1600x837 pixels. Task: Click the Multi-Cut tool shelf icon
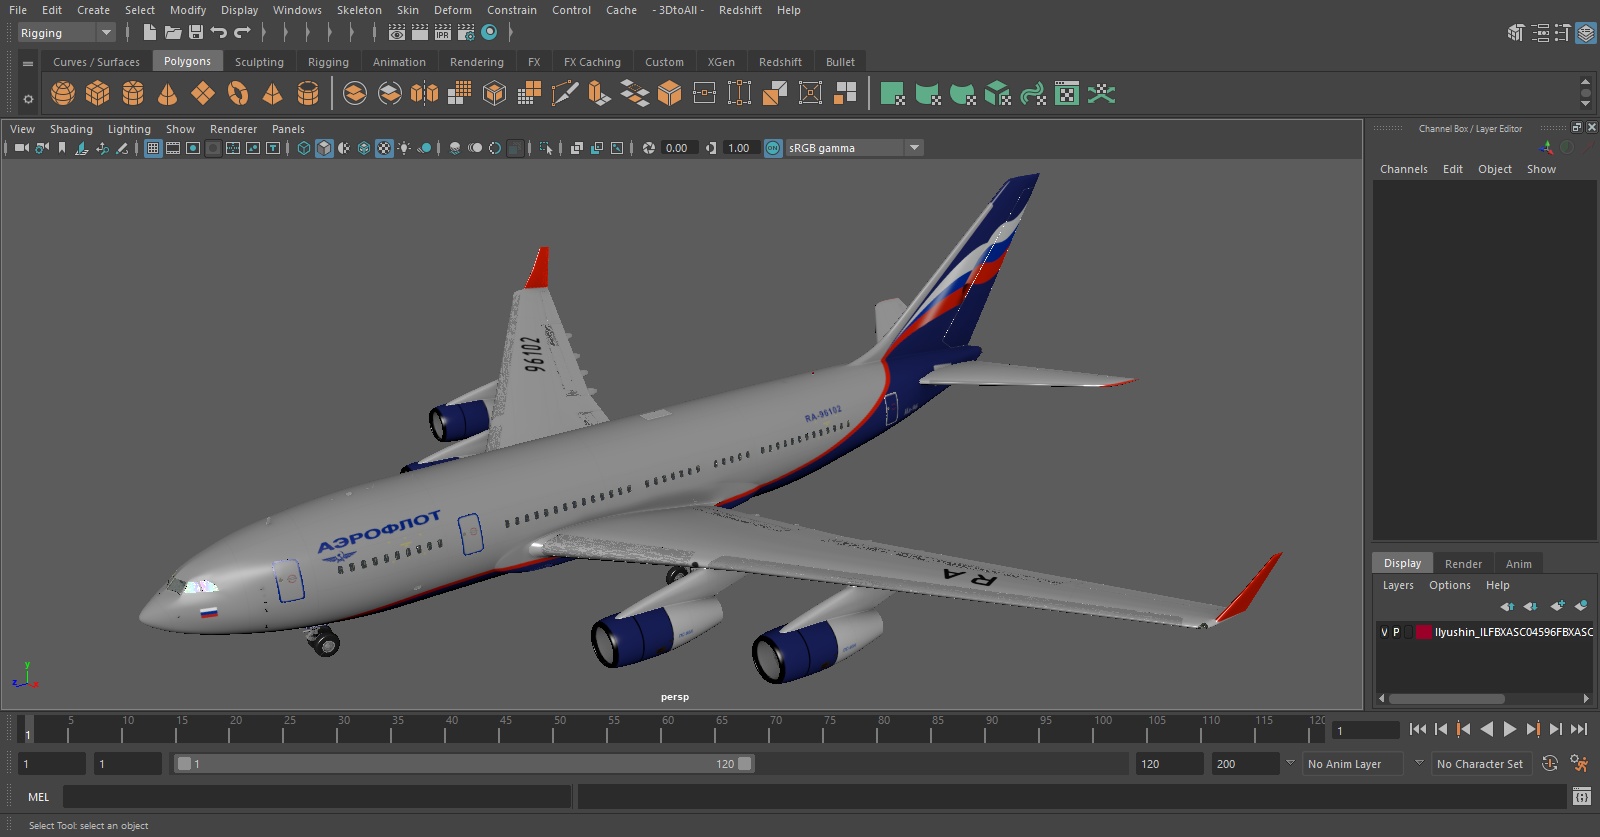click(565, 94)
